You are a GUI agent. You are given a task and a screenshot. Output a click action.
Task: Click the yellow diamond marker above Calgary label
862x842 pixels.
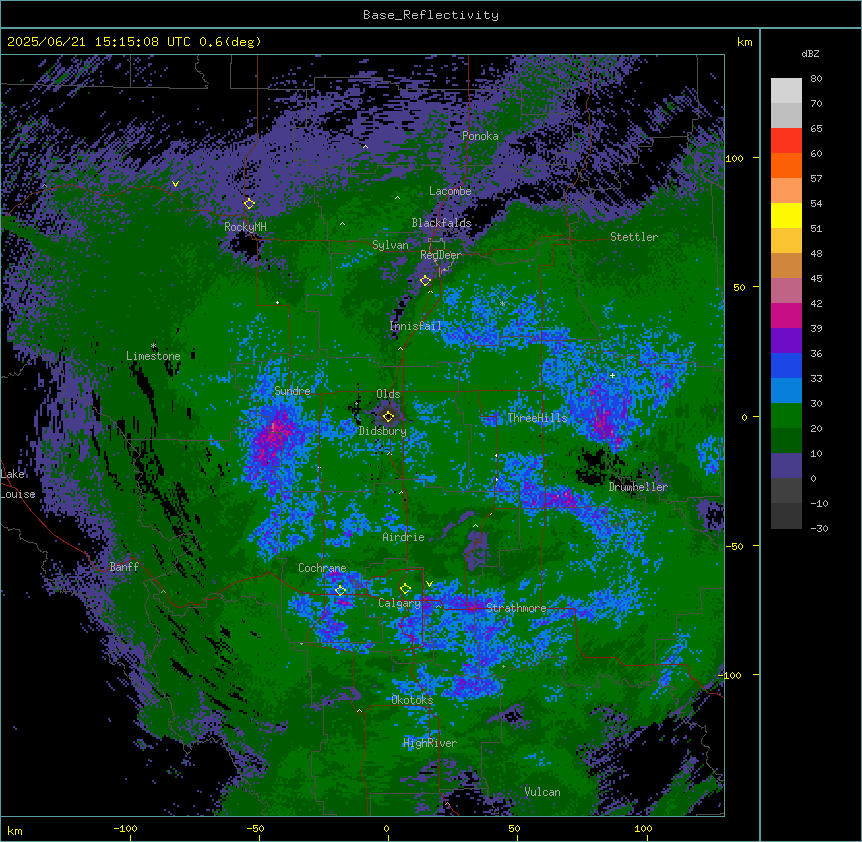(405, 589)
